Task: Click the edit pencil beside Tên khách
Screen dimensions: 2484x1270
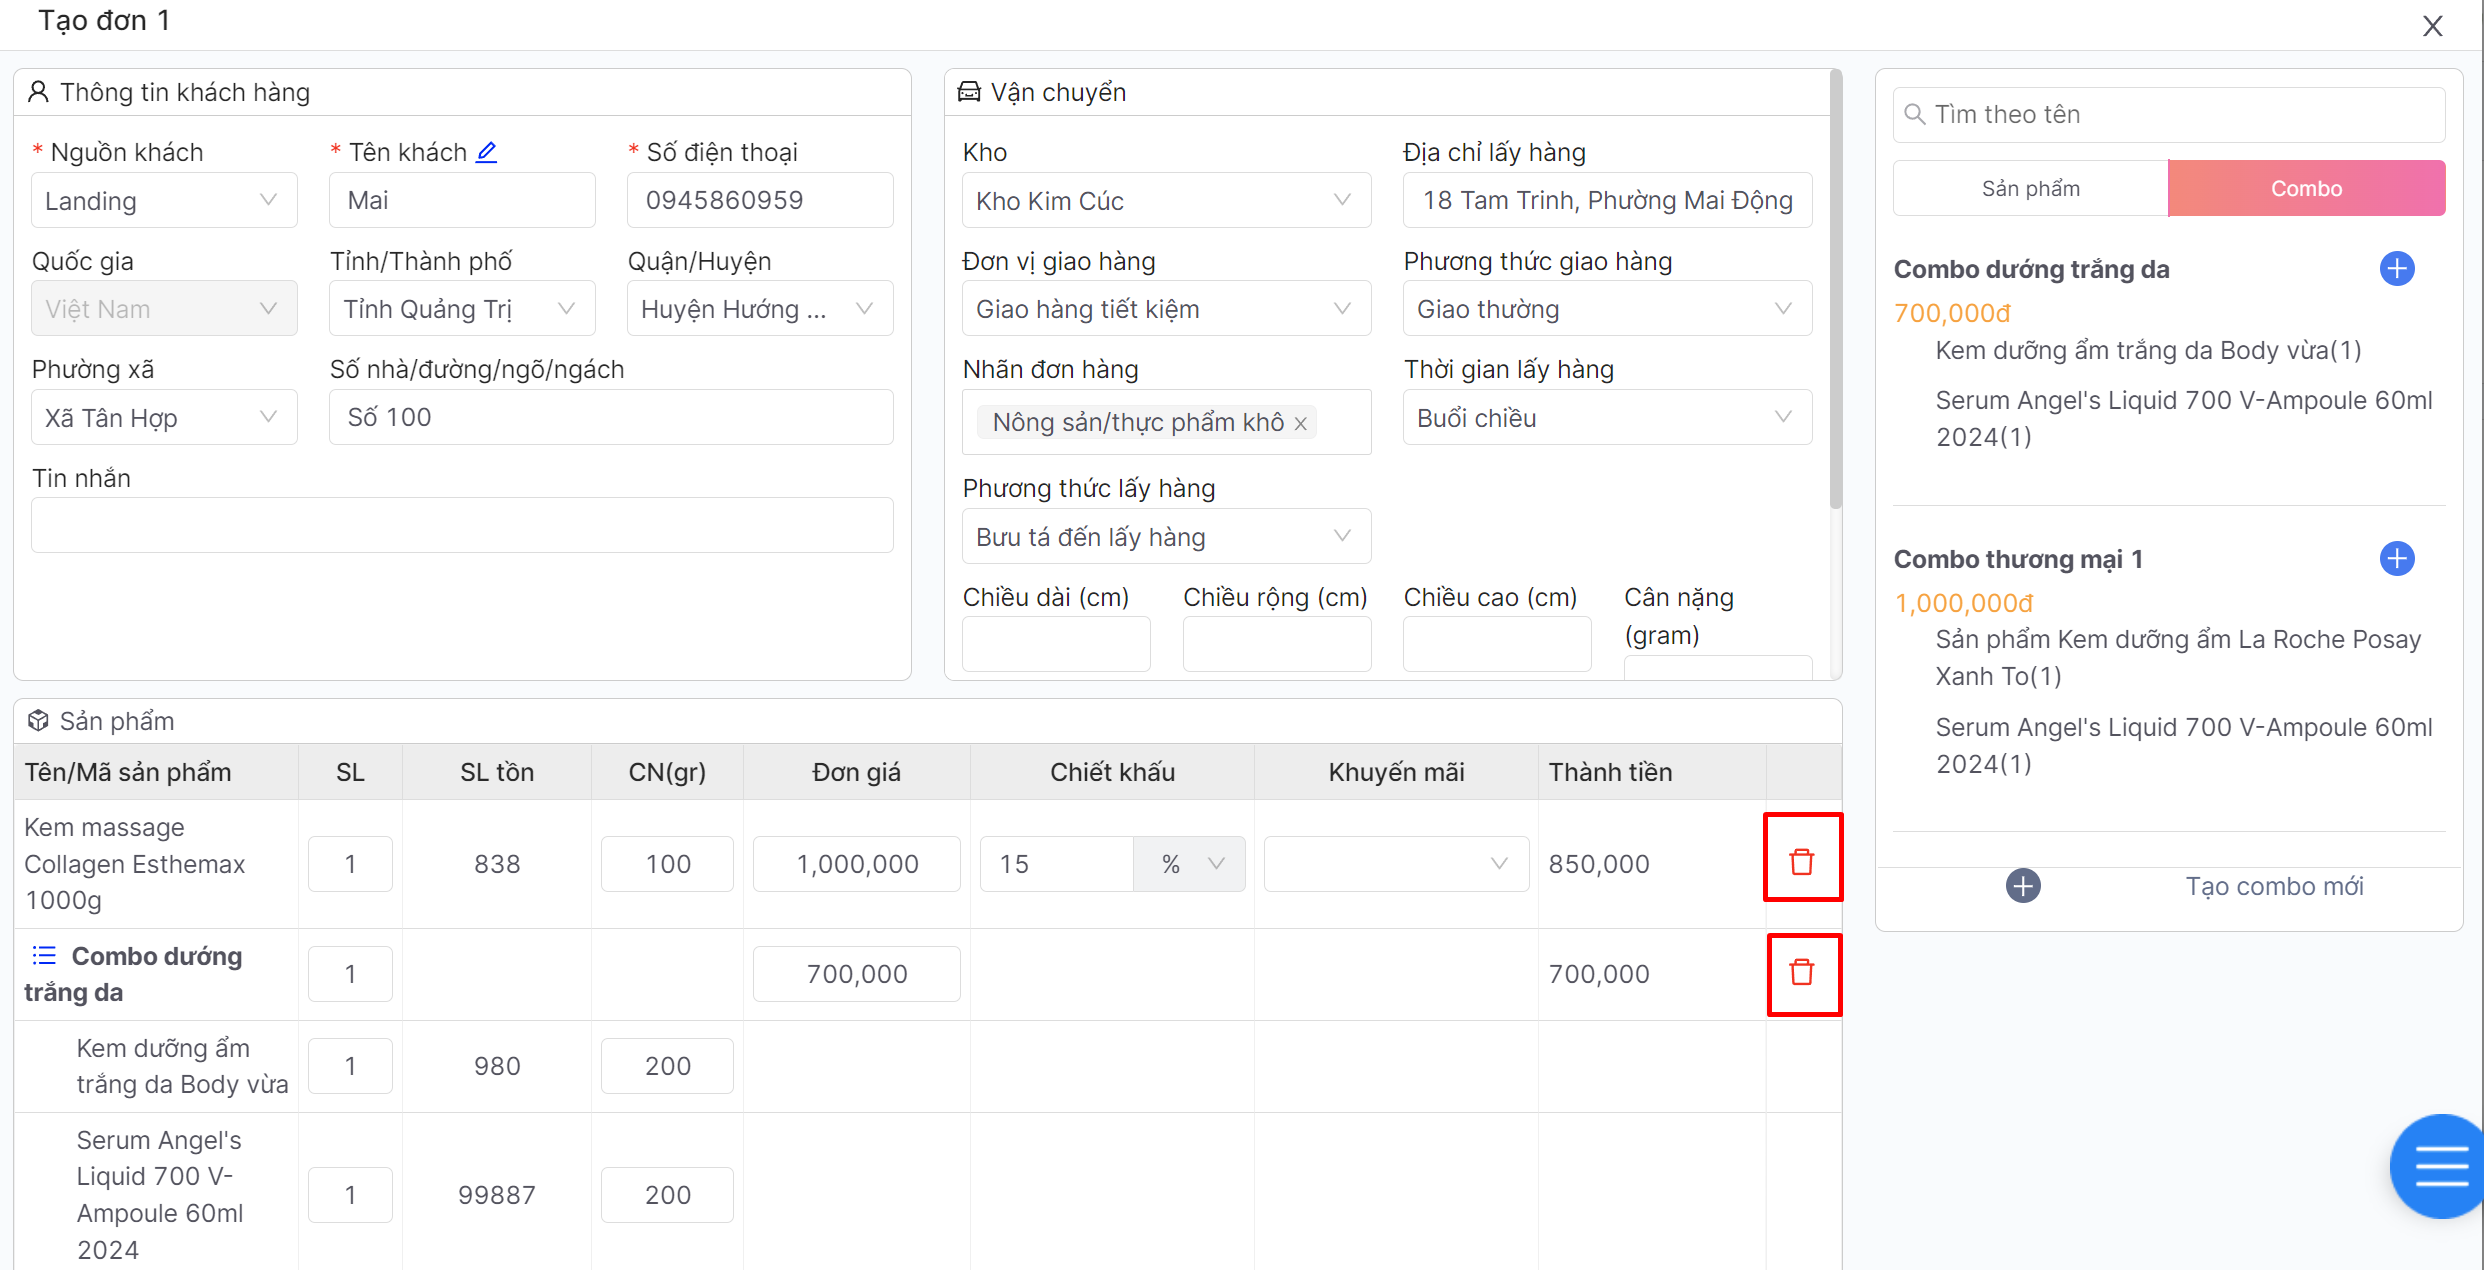Action: [x=487, y=152]
